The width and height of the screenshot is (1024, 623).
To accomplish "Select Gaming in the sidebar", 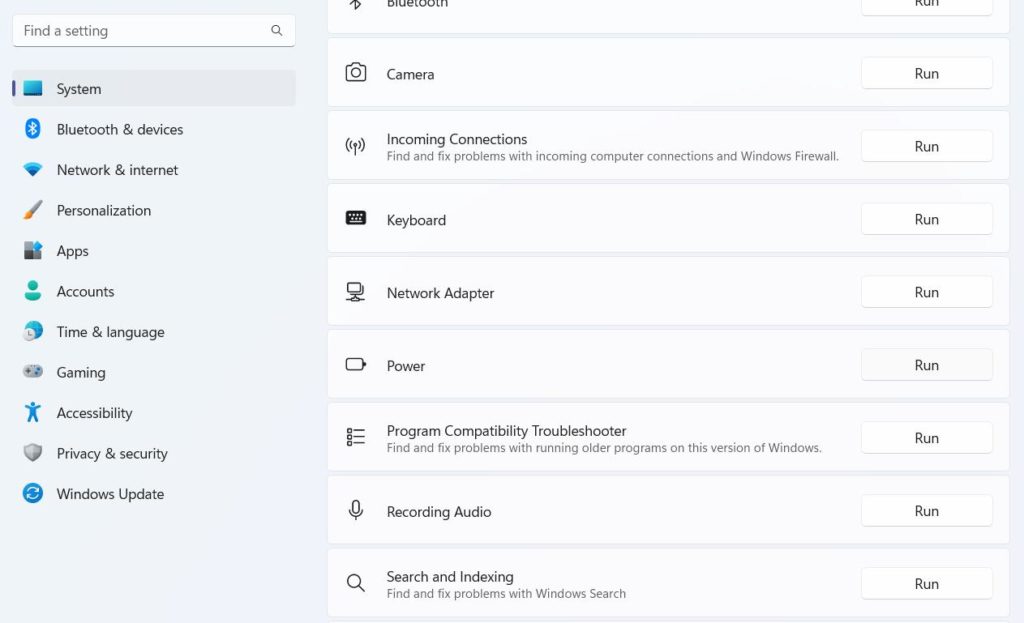I will (x=154, y=372).
